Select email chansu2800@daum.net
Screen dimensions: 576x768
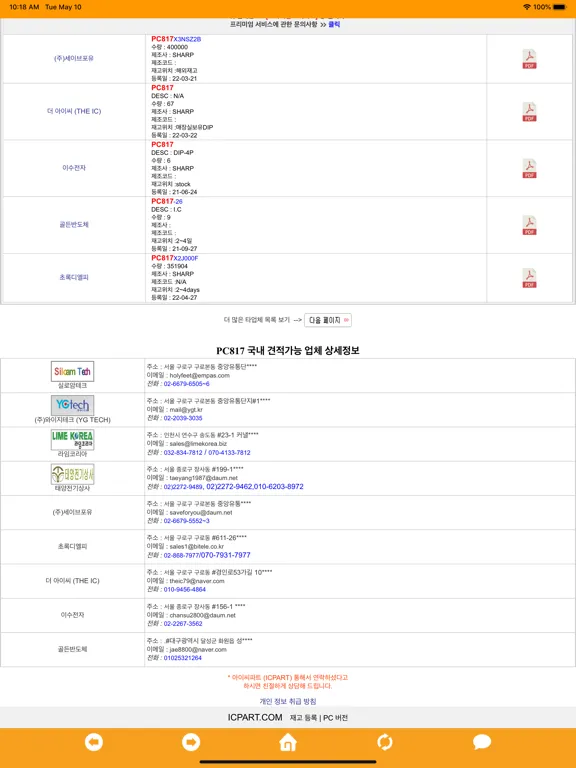click(202, 615)
